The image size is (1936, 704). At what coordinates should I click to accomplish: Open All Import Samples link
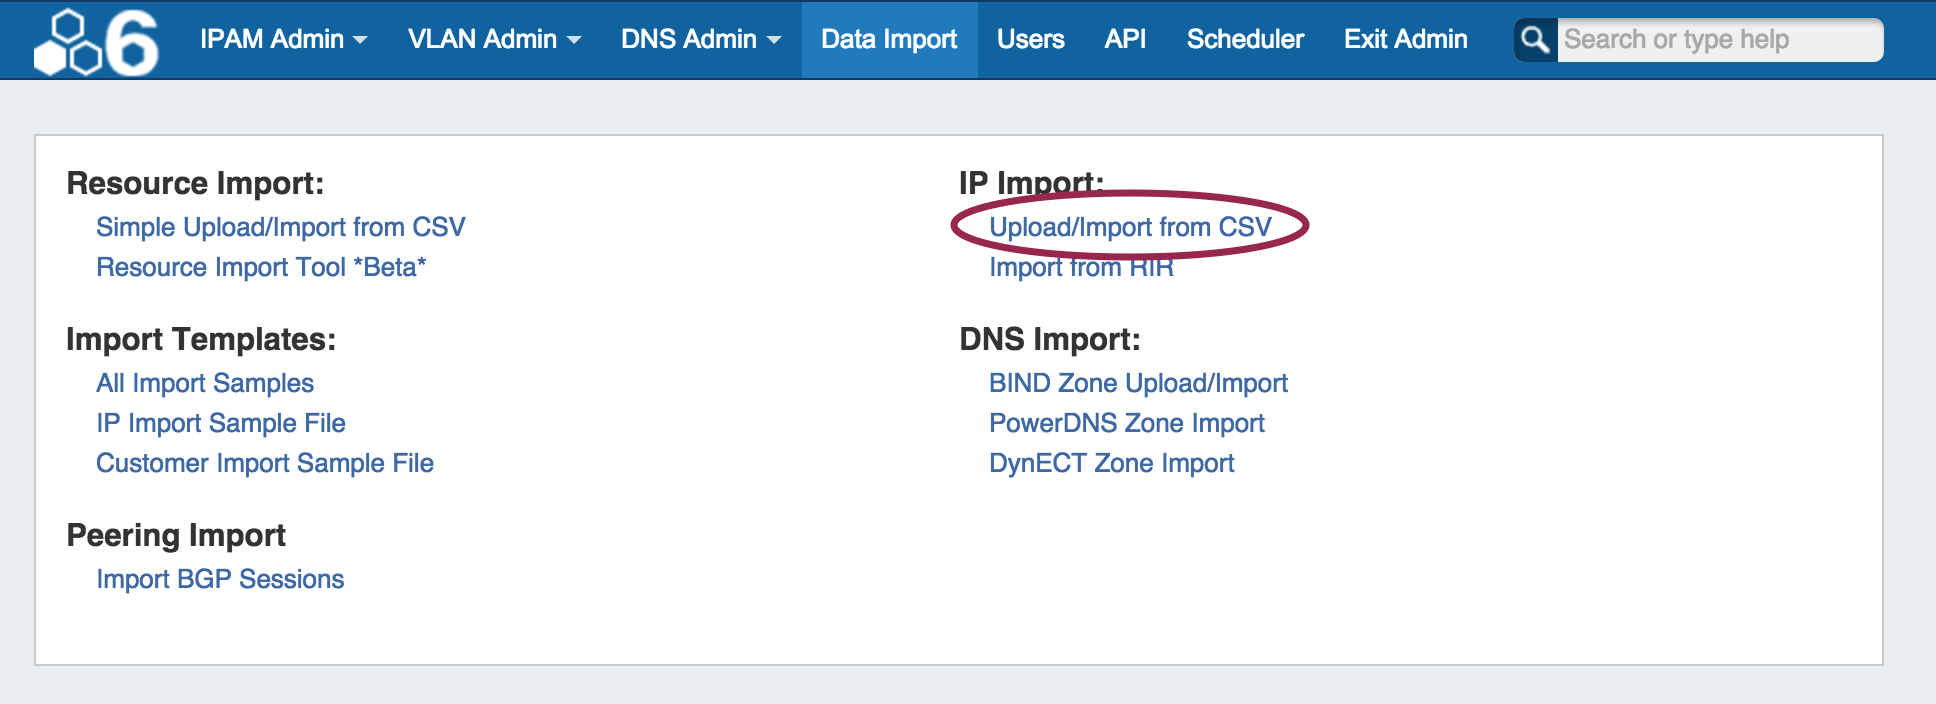tap(205, 384)
